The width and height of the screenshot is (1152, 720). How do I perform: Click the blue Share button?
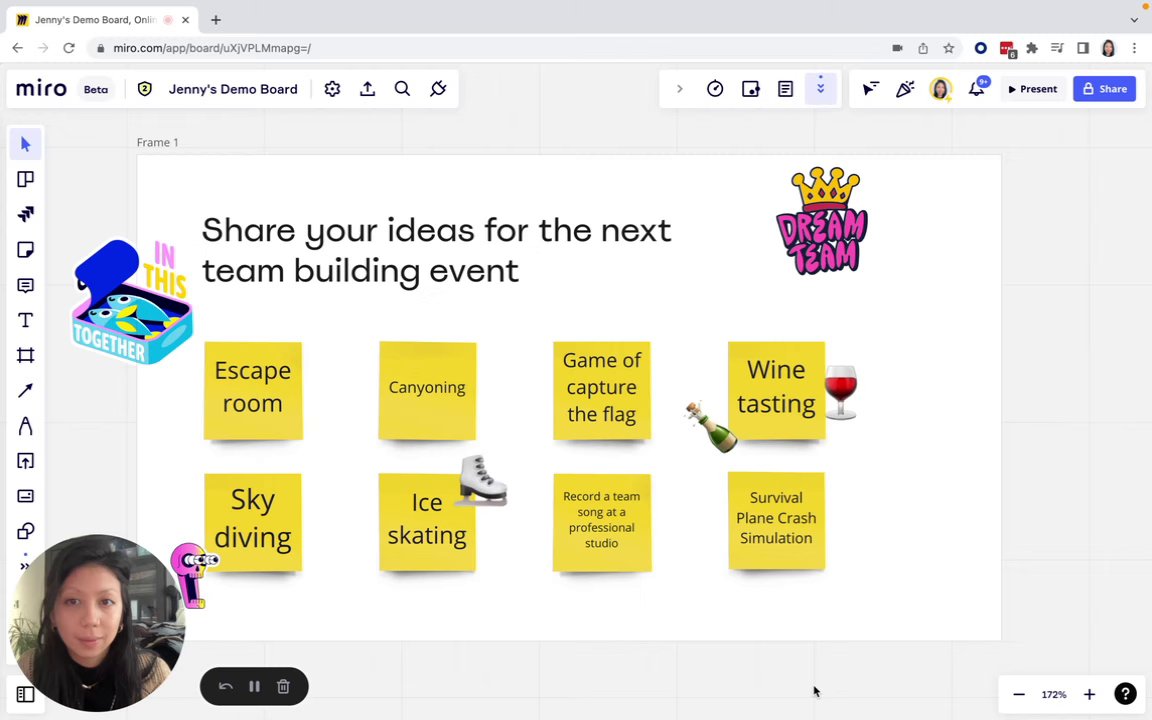tap(1104, 89)
